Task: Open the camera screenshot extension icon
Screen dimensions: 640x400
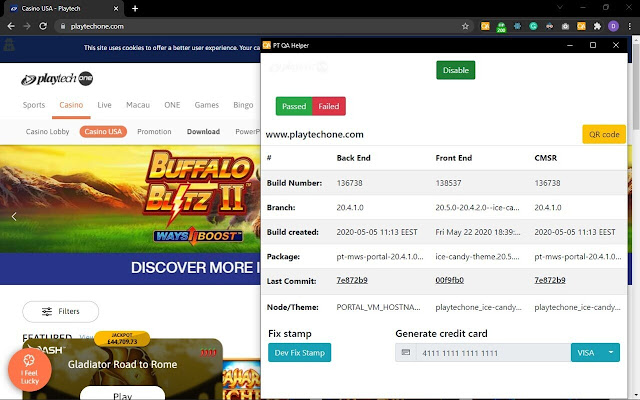Action: pyautogui.click(x=565, y=26)
